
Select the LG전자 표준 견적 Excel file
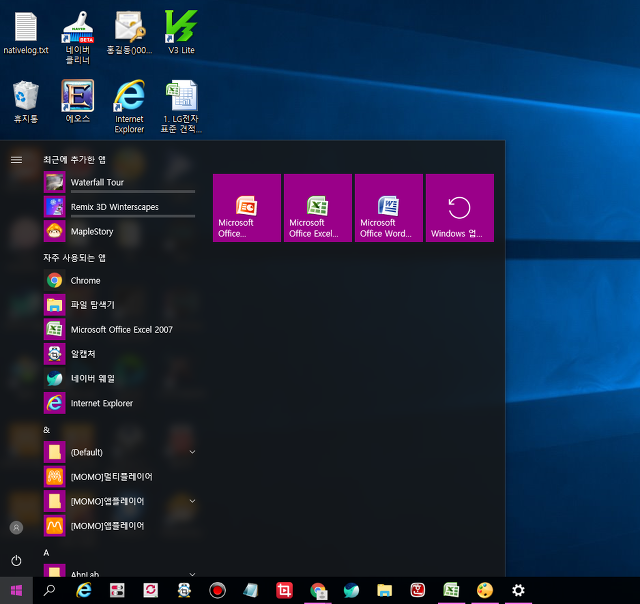pyautogui.click(x=181, y=106)
